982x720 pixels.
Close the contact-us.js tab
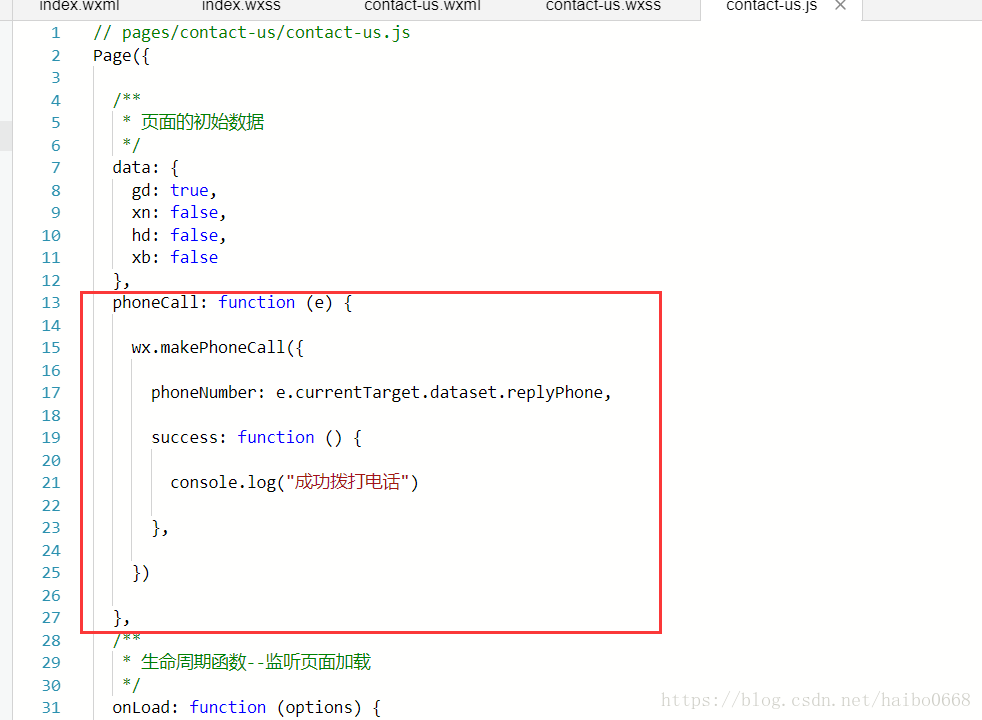tap(840, 6)
